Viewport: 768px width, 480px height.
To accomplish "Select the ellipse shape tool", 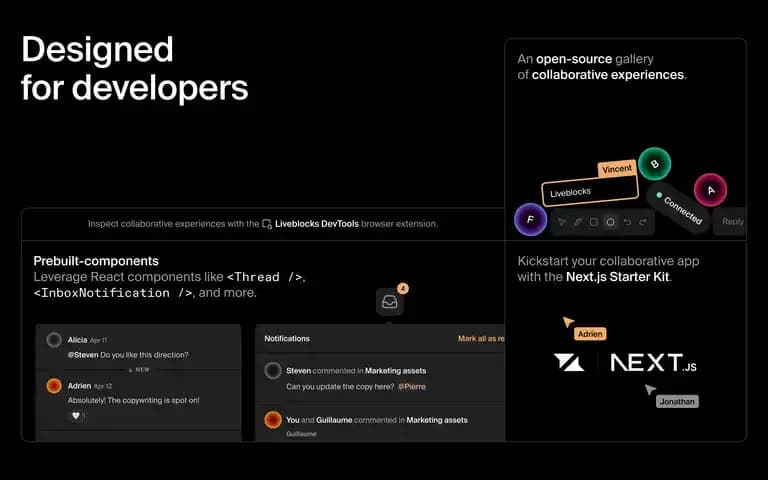I will (x=610, y=222).
